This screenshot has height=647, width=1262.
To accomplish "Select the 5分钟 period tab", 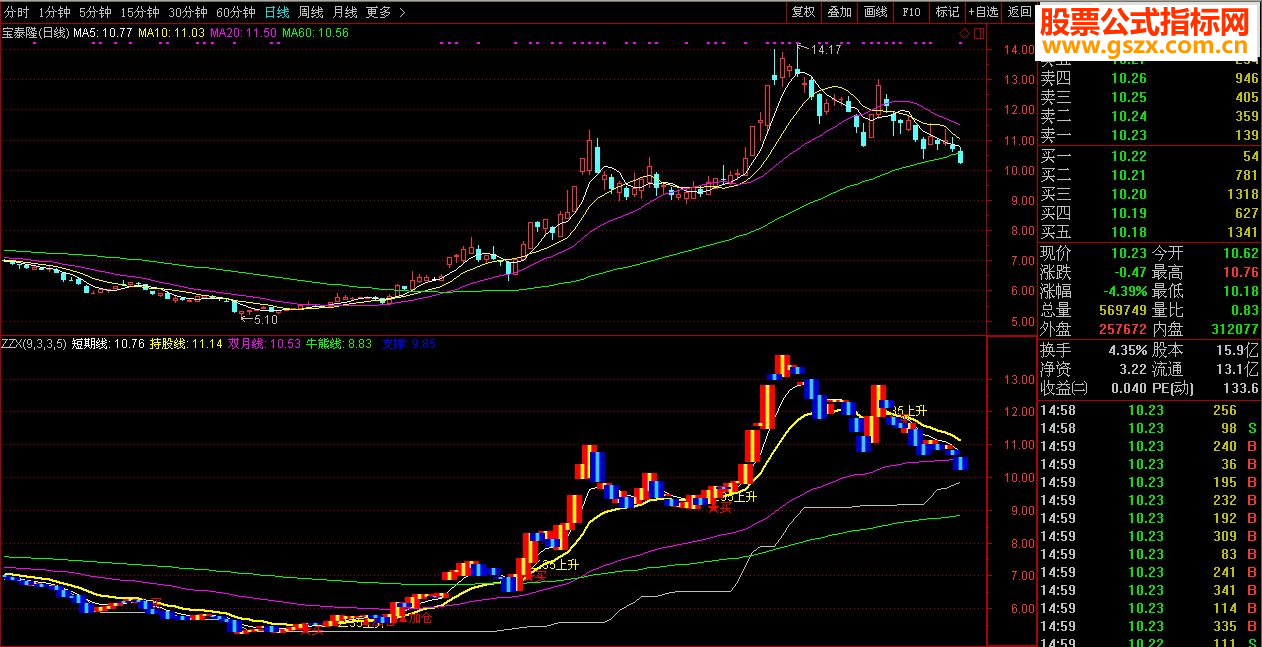I will point(95,12).
